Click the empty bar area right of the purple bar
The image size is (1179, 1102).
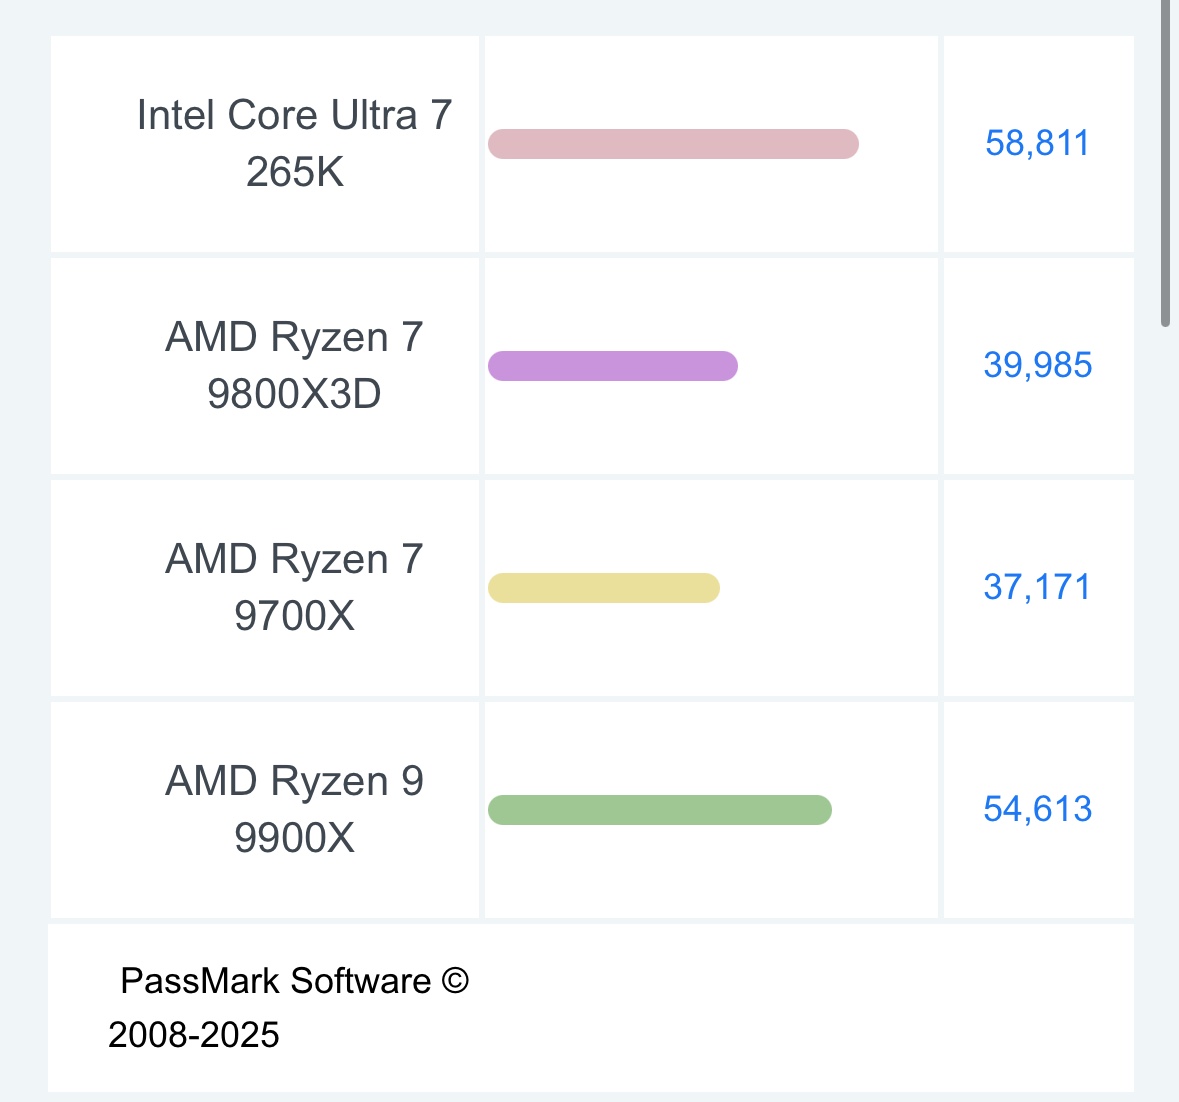[x=838, y=365]
